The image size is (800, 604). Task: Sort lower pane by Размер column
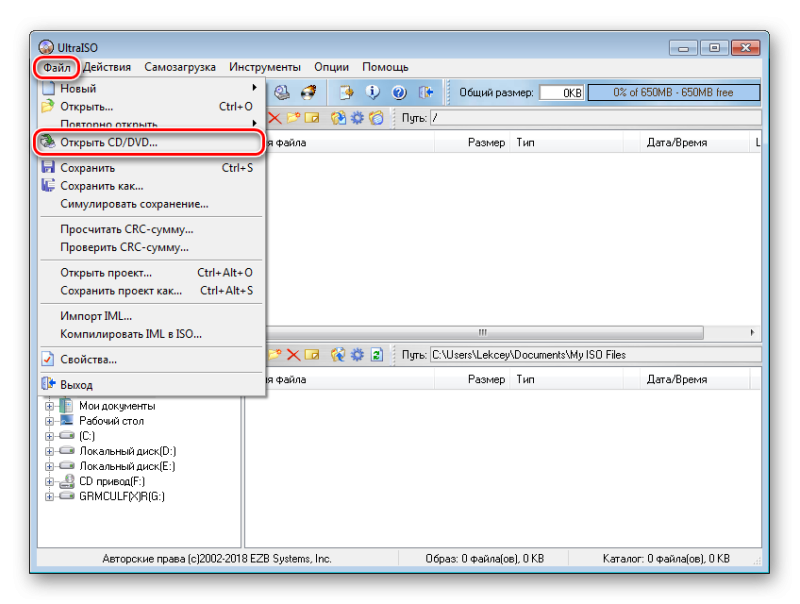point(472,380)
